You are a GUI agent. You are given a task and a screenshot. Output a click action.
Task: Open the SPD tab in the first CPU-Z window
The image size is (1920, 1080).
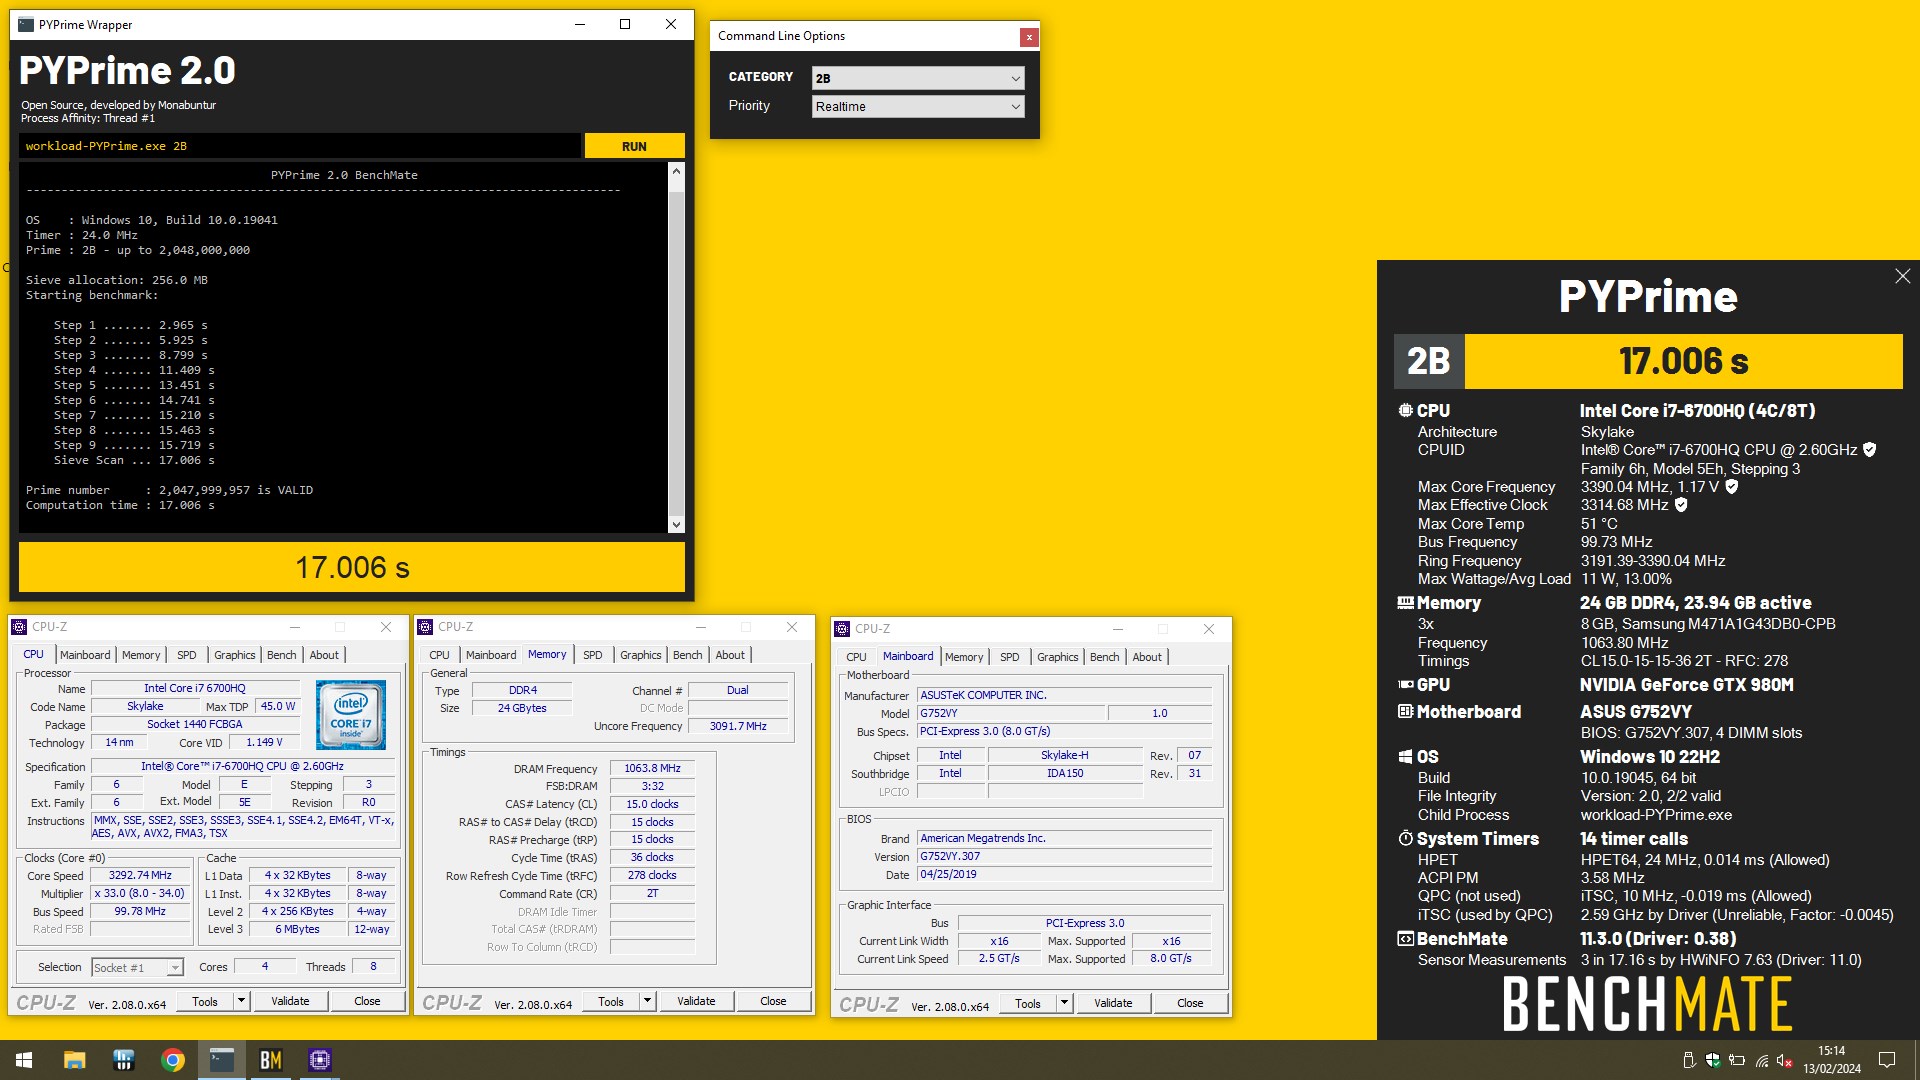(x=187, y=655)
